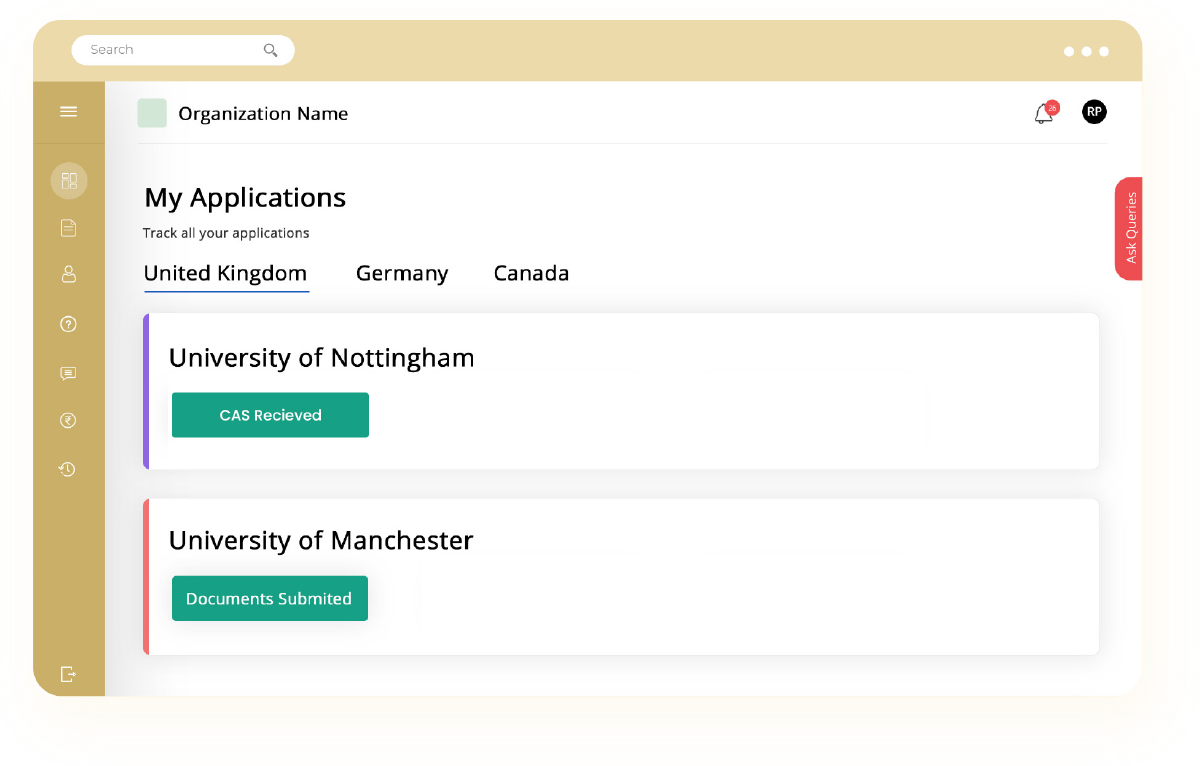Switch to the Germany tab

coord(402,273)
